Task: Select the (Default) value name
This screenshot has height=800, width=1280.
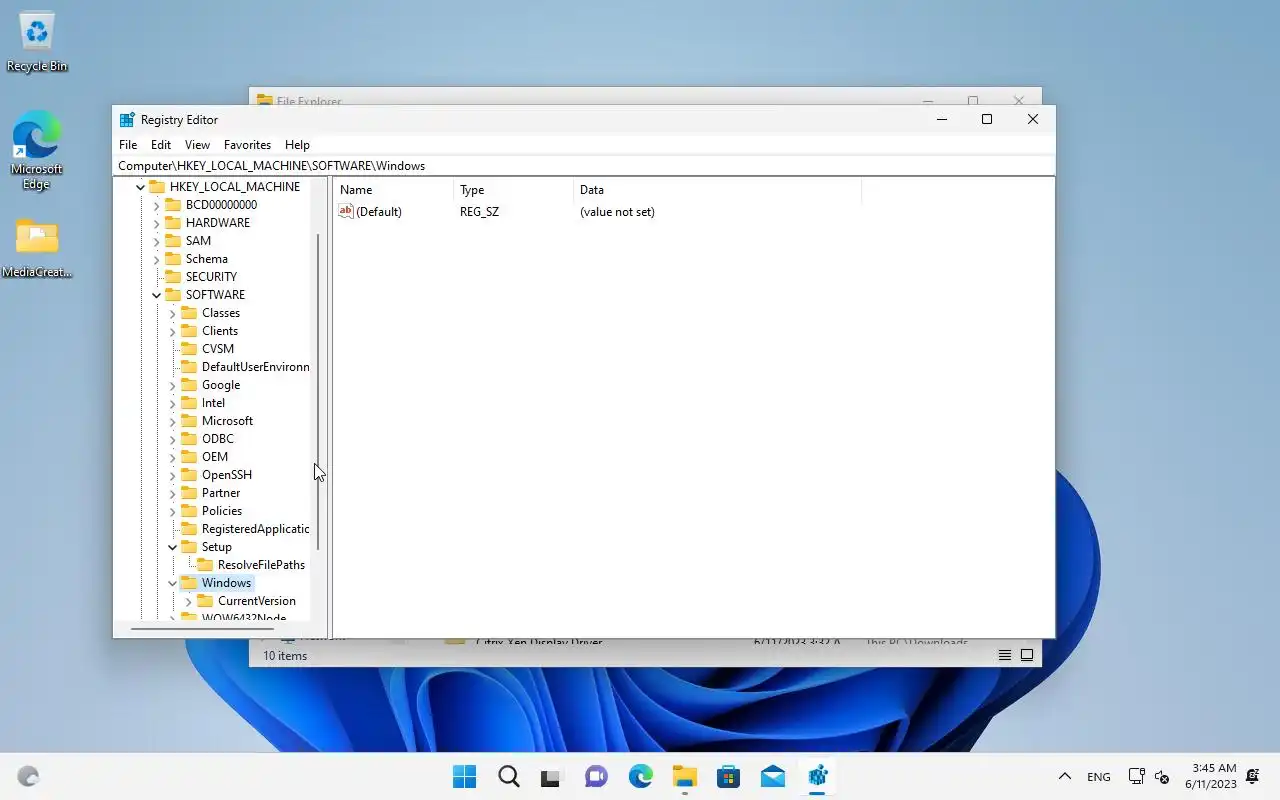Action: 379,212
